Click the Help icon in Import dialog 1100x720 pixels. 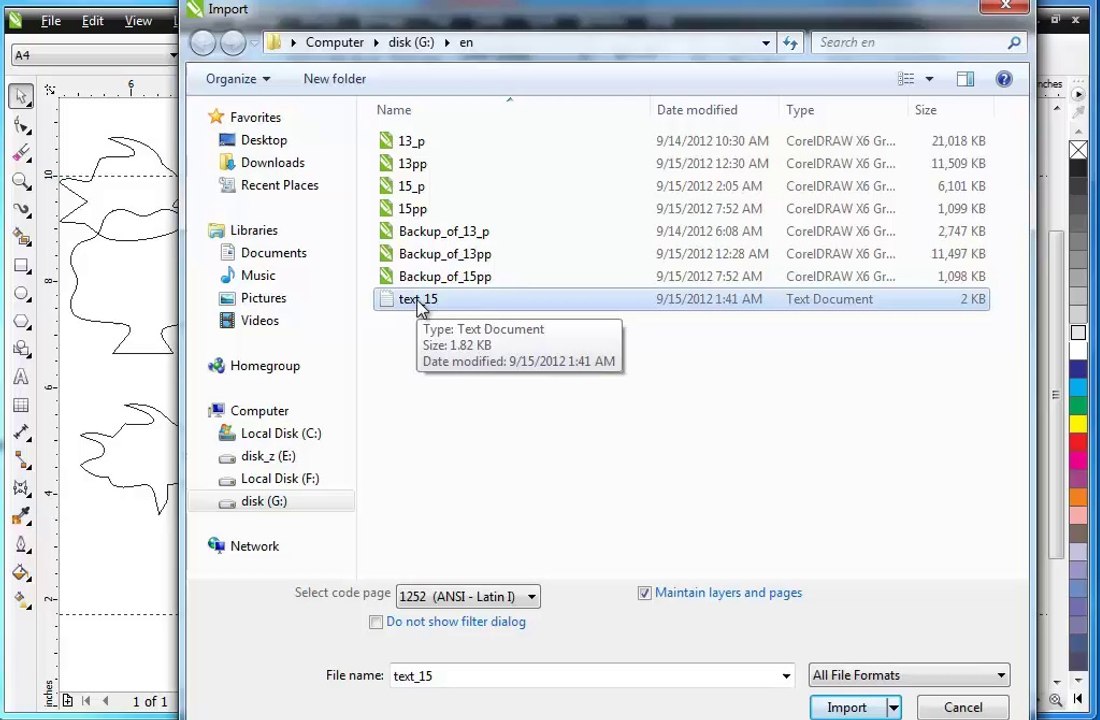click(1004, 79)
